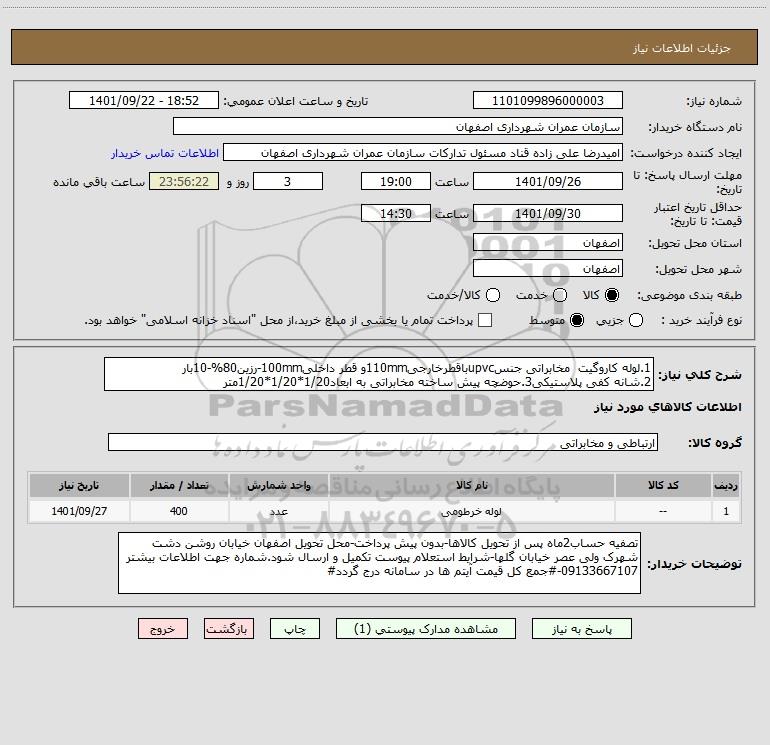Click the unit cell عدد
770x745 pixels.
278,511
